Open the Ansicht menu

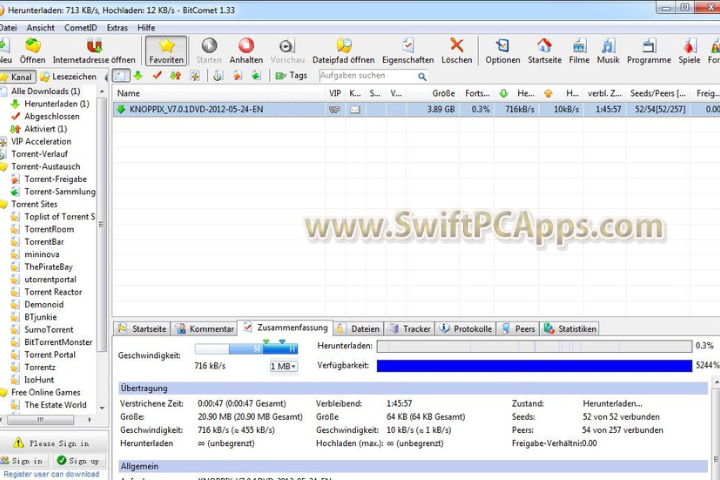tap(40, 28)
